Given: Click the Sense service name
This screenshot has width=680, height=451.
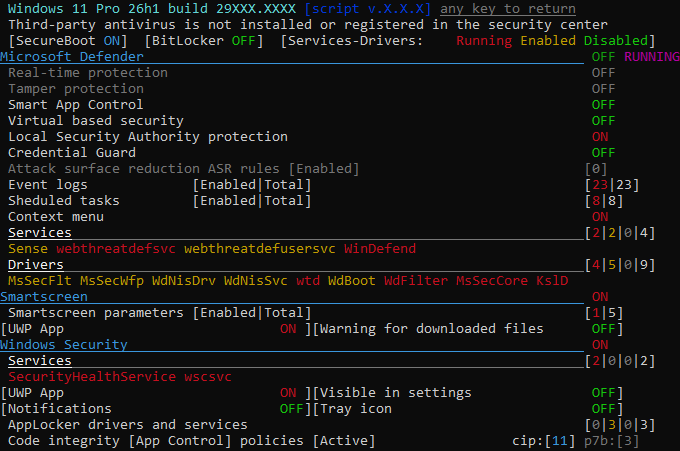Looking at the screenshot, I should point(28,249).
